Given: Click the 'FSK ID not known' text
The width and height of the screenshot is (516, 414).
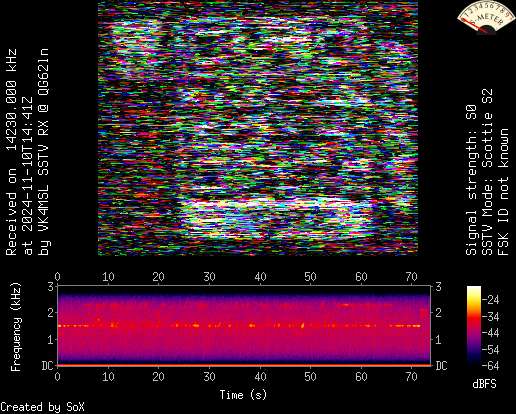Looking at the screenshot, I should click(x=503, y=192).
